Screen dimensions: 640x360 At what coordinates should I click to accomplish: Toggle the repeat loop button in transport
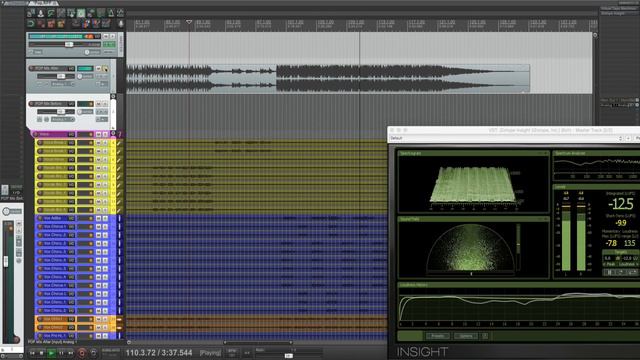[x=93, y=353]
